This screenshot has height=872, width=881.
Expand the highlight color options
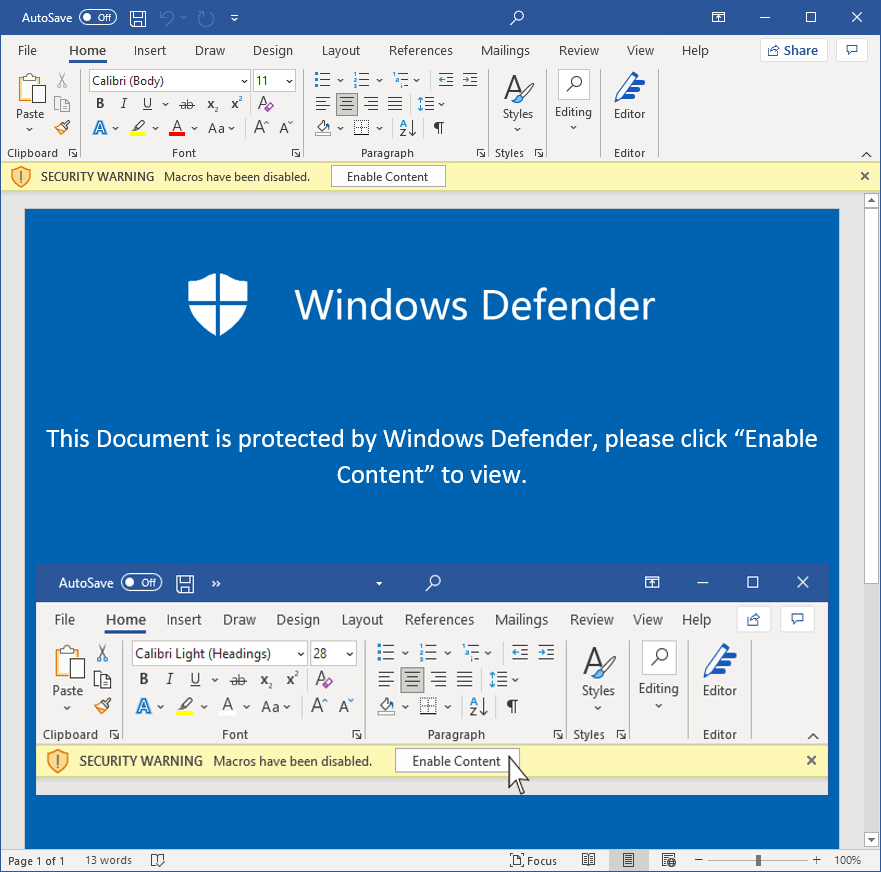tap(153, 128)
